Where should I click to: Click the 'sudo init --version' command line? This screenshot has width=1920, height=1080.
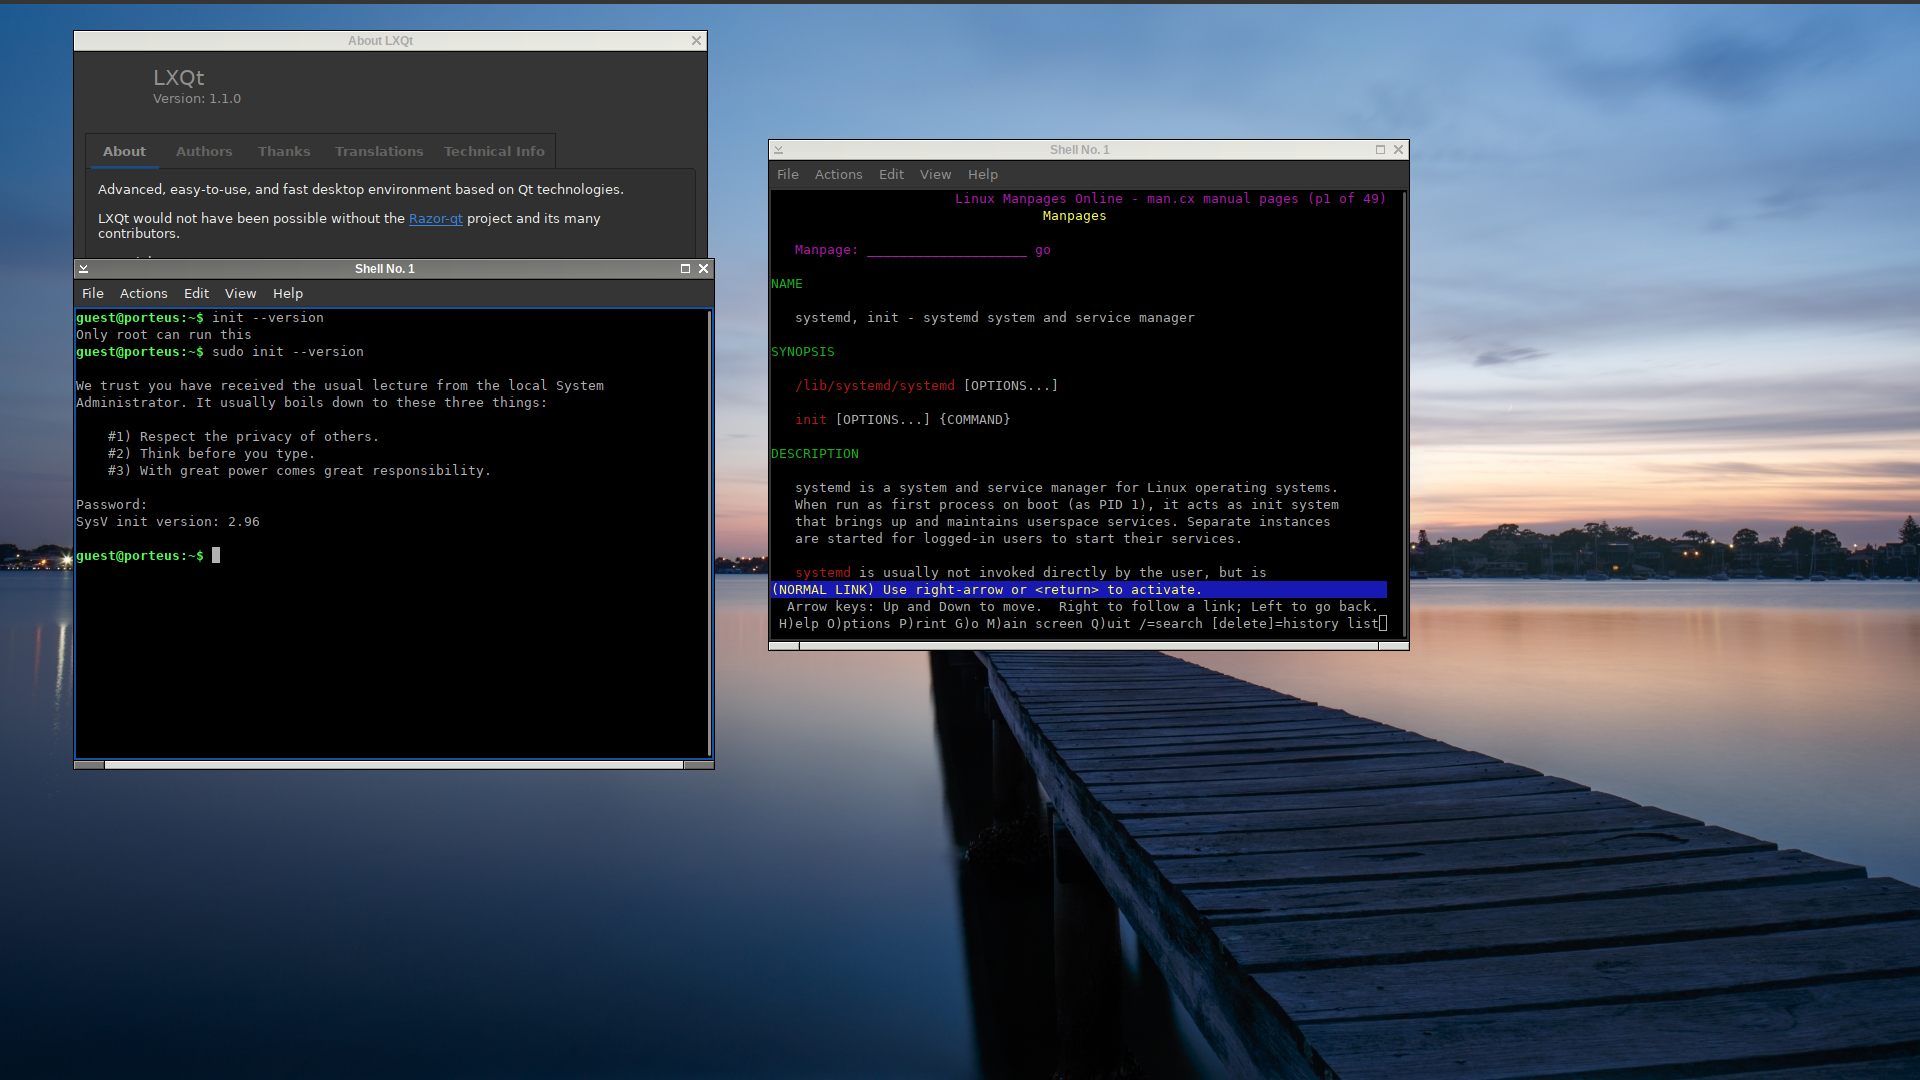pyautogui.click(x=220, y=352)
